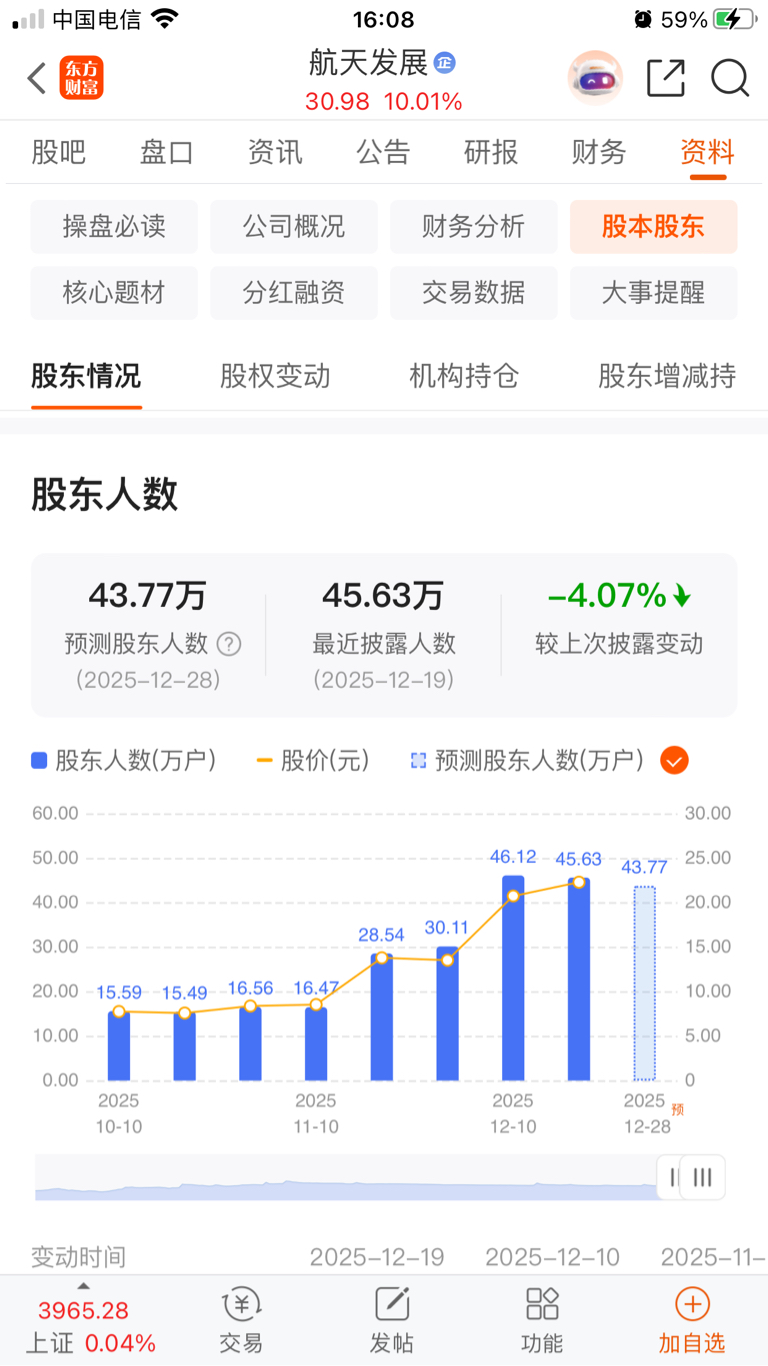This screenshot has height=1366, width=768.
Task: Tap the dashed 43.77 forecast bar
Action: 645,983
